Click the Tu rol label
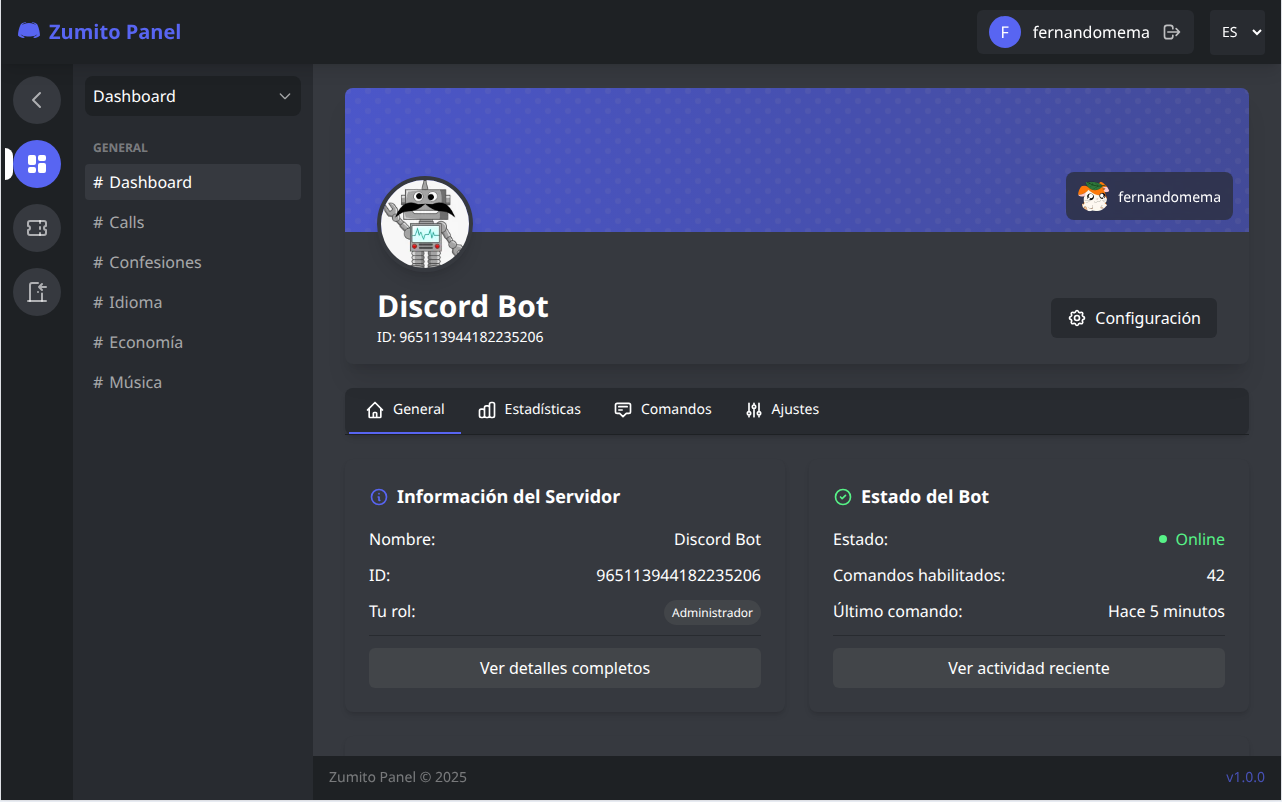Screen dimensions: 1282x802 click(x=392, y=611)
